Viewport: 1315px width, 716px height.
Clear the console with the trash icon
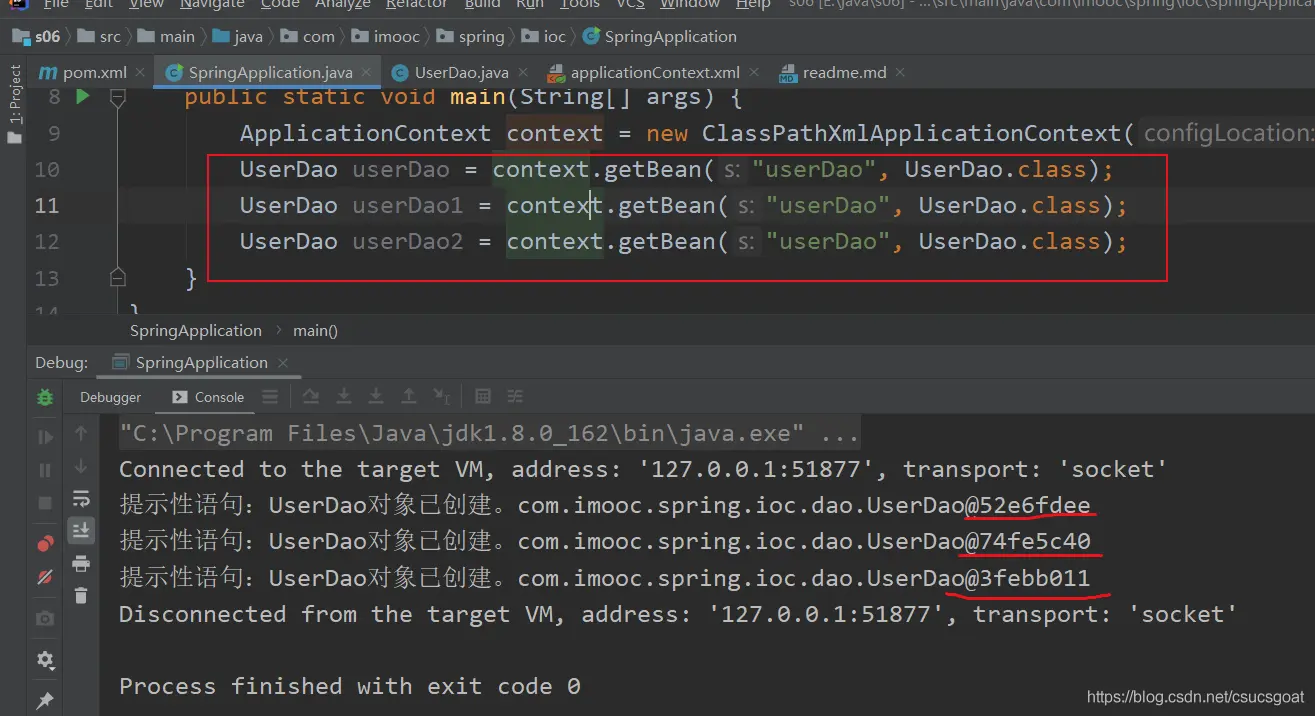(81, 595)
